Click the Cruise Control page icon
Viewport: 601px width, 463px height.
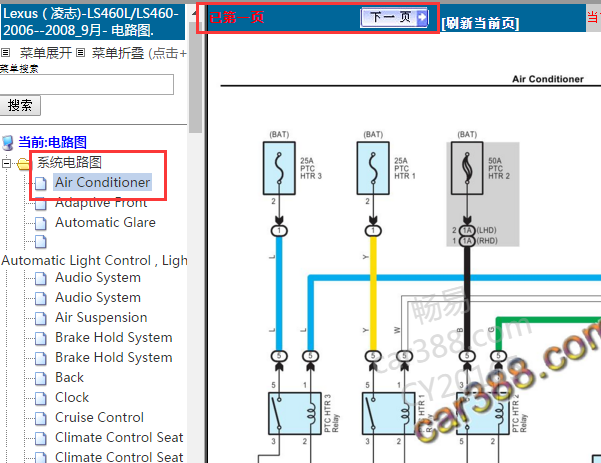[41, 418]
